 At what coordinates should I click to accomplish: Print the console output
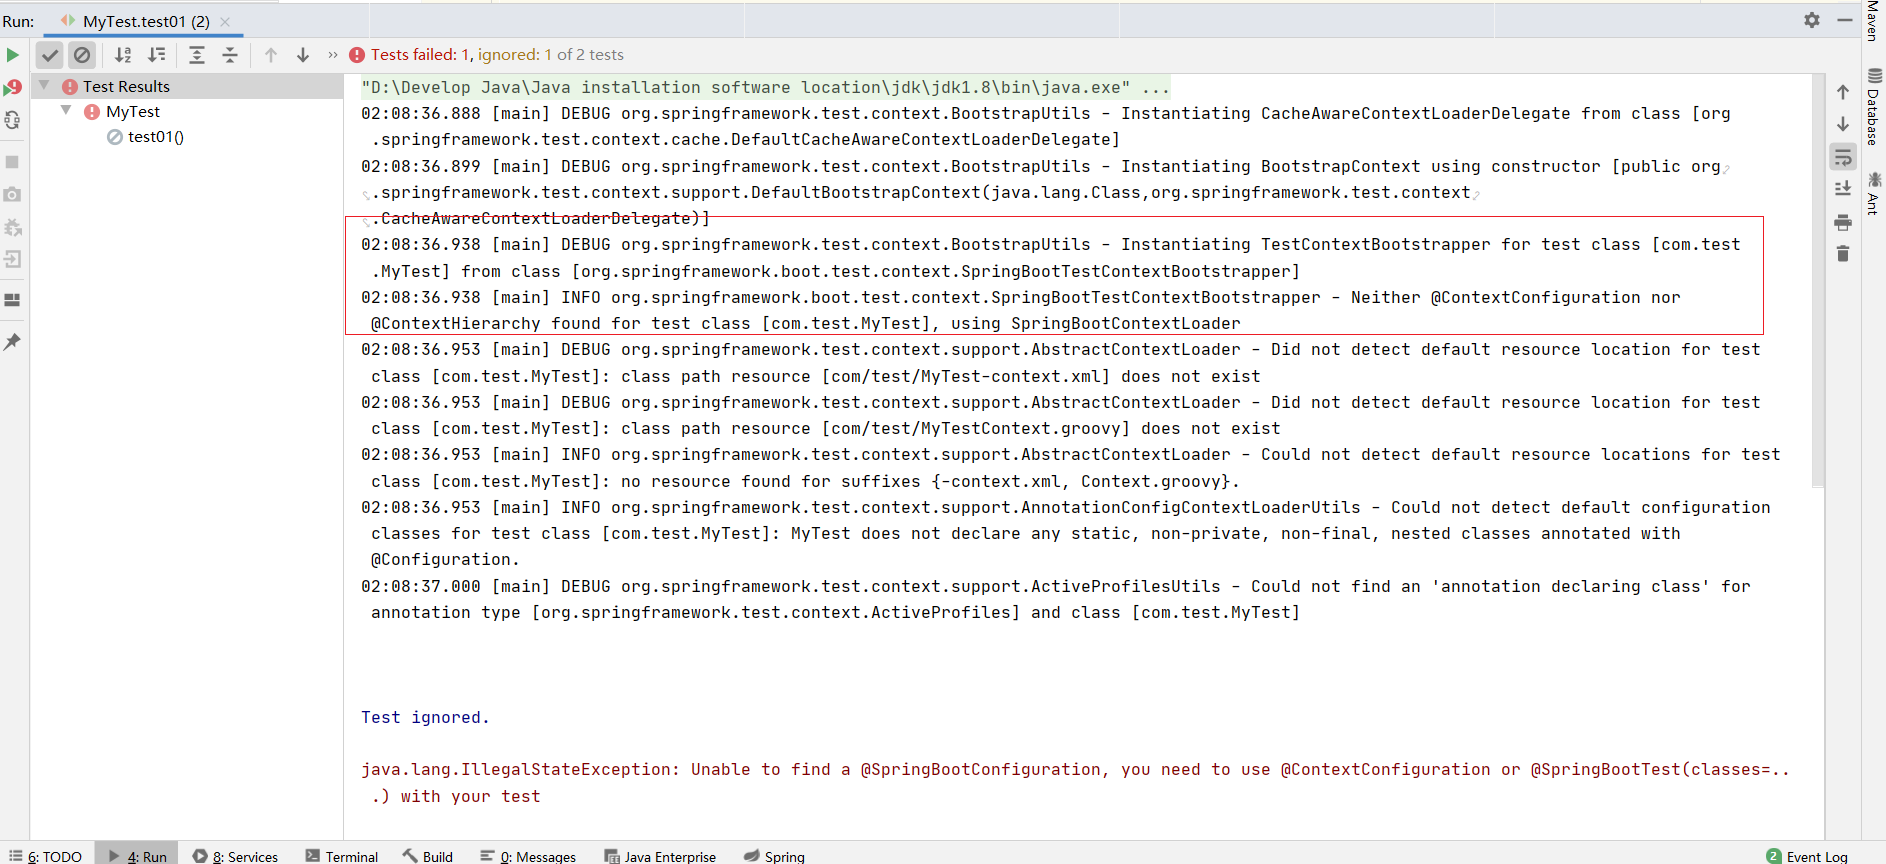1843,222
